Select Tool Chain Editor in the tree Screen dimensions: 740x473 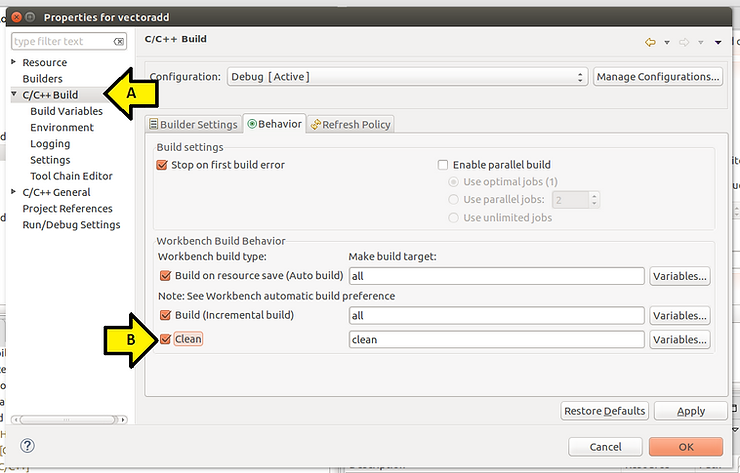coord(71,176)
